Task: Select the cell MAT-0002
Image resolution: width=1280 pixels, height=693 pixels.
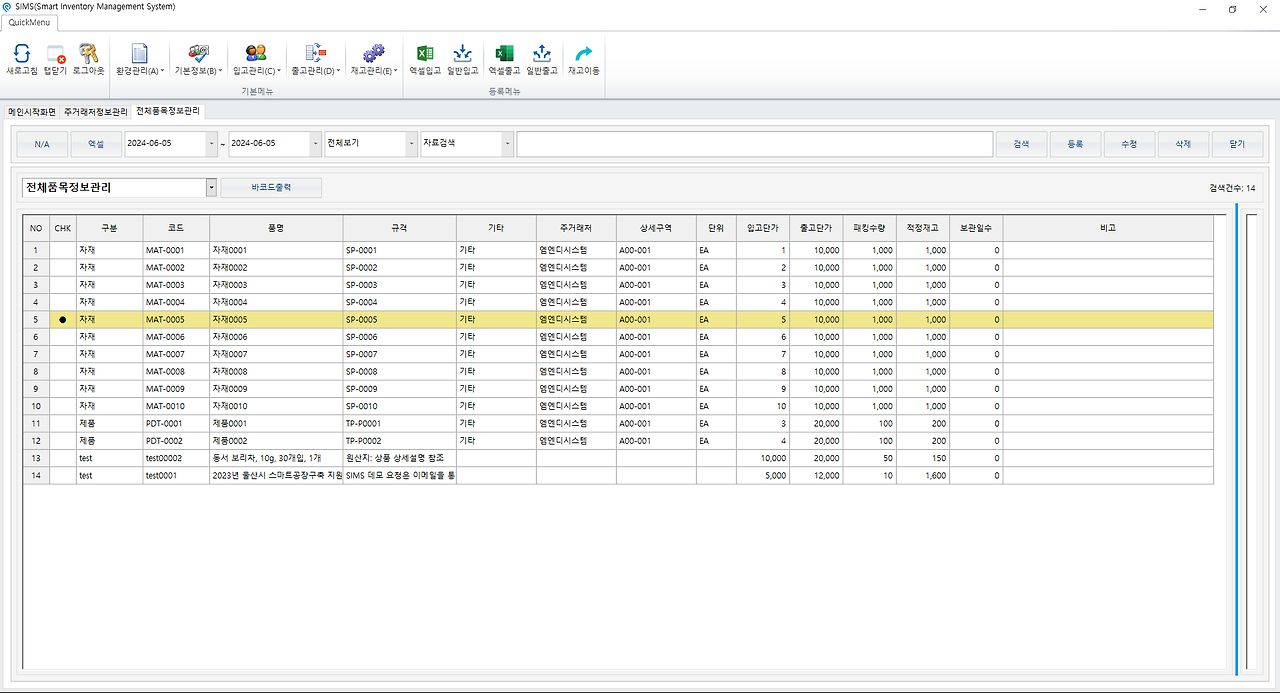Action: point(176,268)
